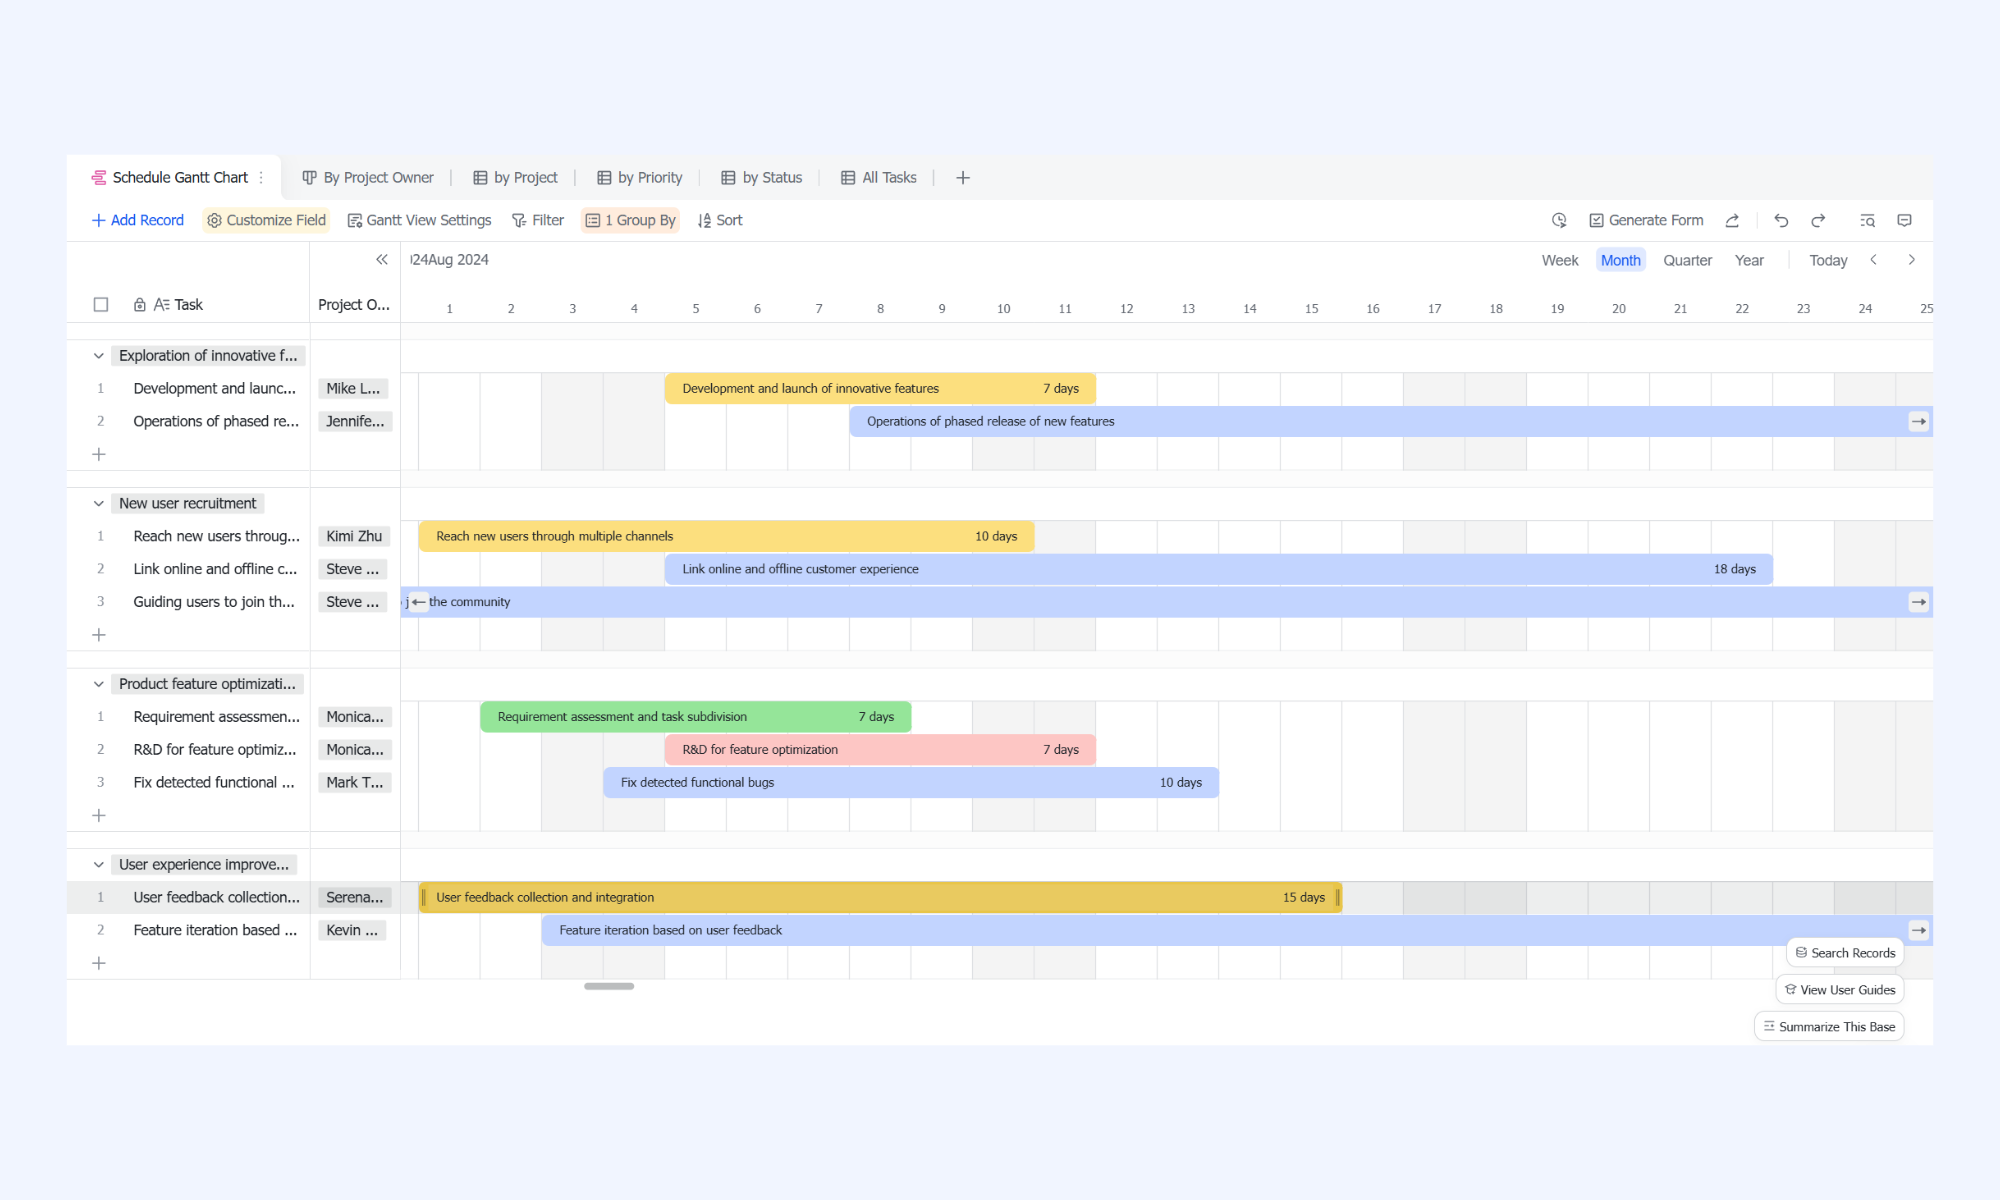Click Mark T... owner cell
2000x1200 pixels.
click(354, 783)
